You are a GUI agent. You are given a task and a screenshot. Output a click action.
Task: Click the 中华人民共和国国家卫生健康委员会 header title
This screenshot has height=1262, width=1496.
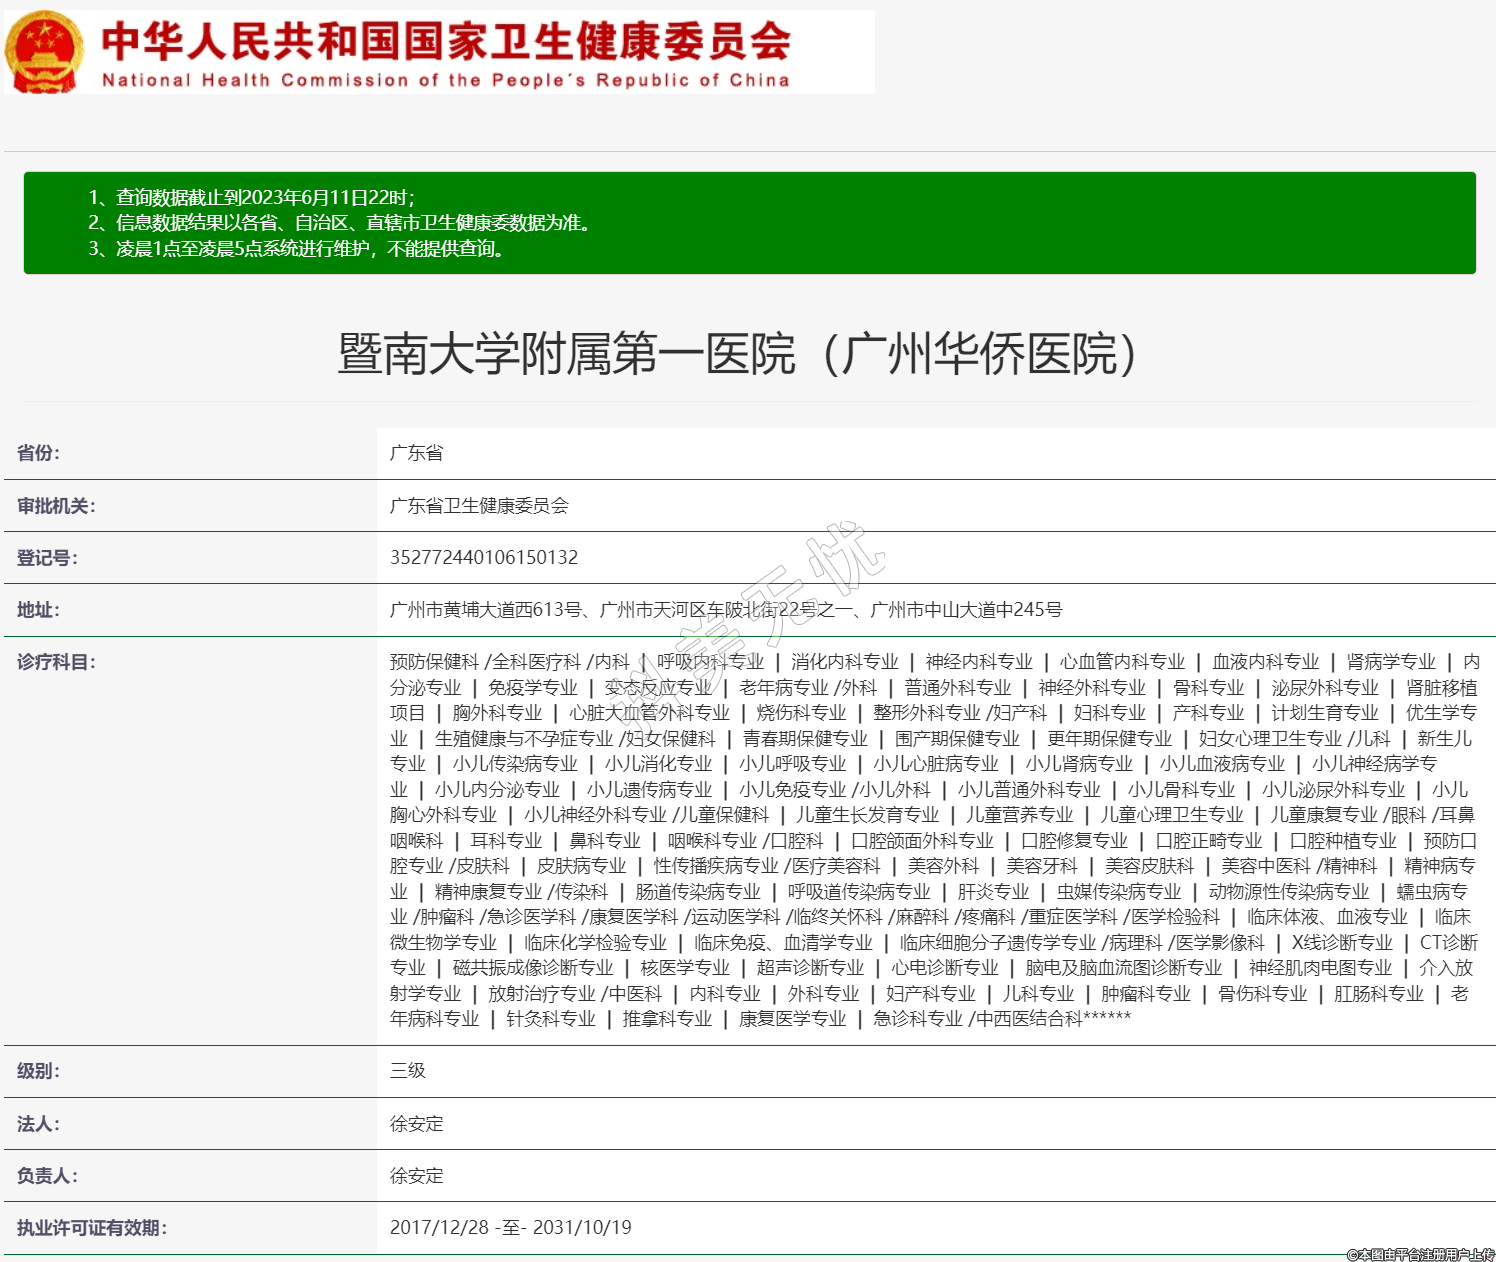(446, 40)
